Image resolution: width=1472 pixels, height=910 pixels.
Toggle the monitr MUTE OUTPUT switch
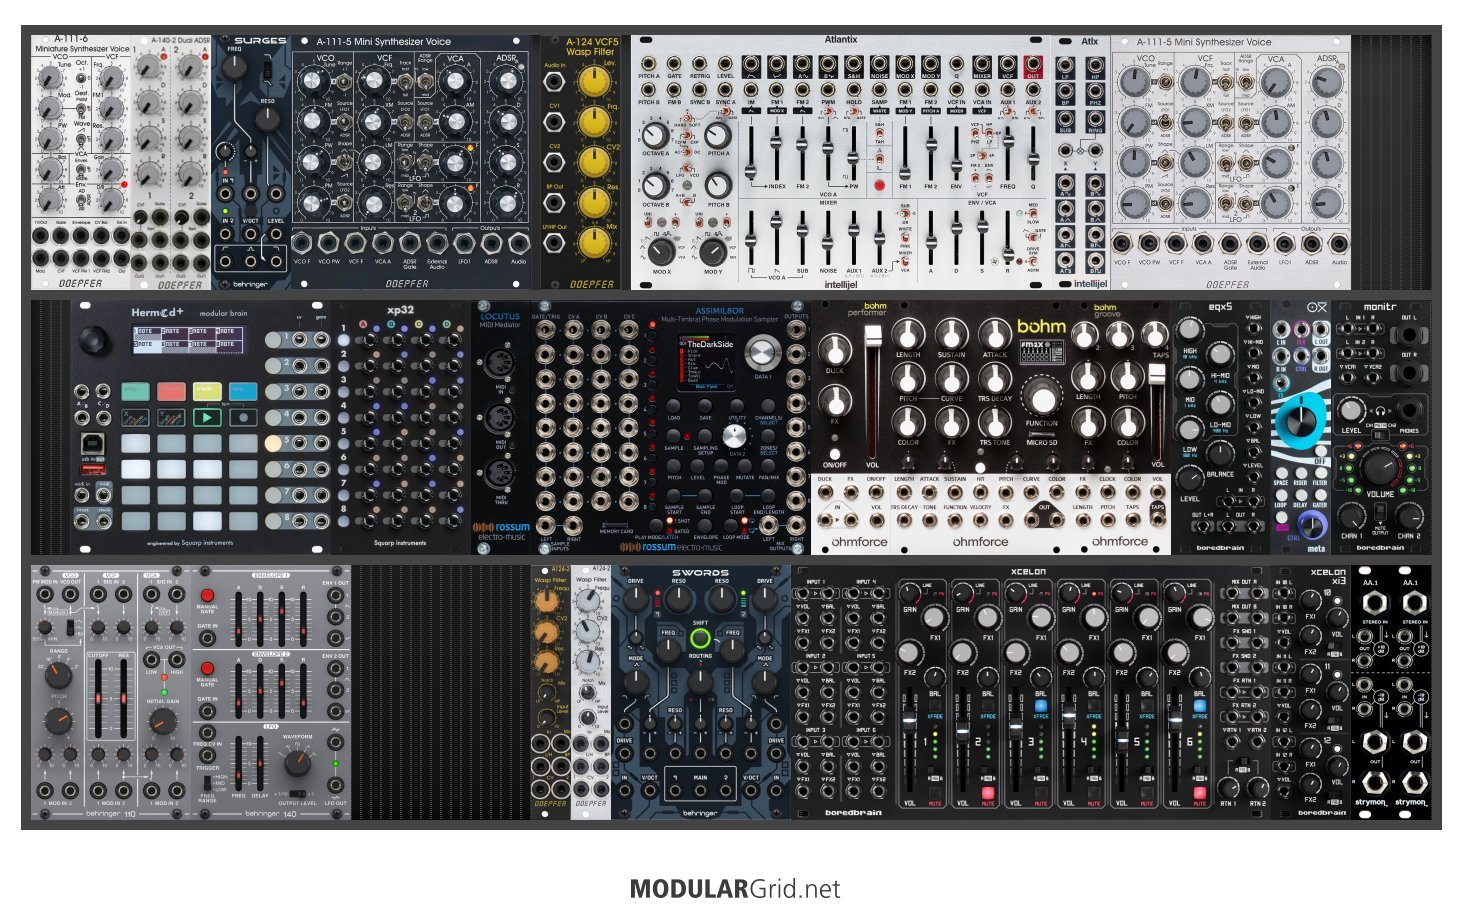click(1380, 513)
